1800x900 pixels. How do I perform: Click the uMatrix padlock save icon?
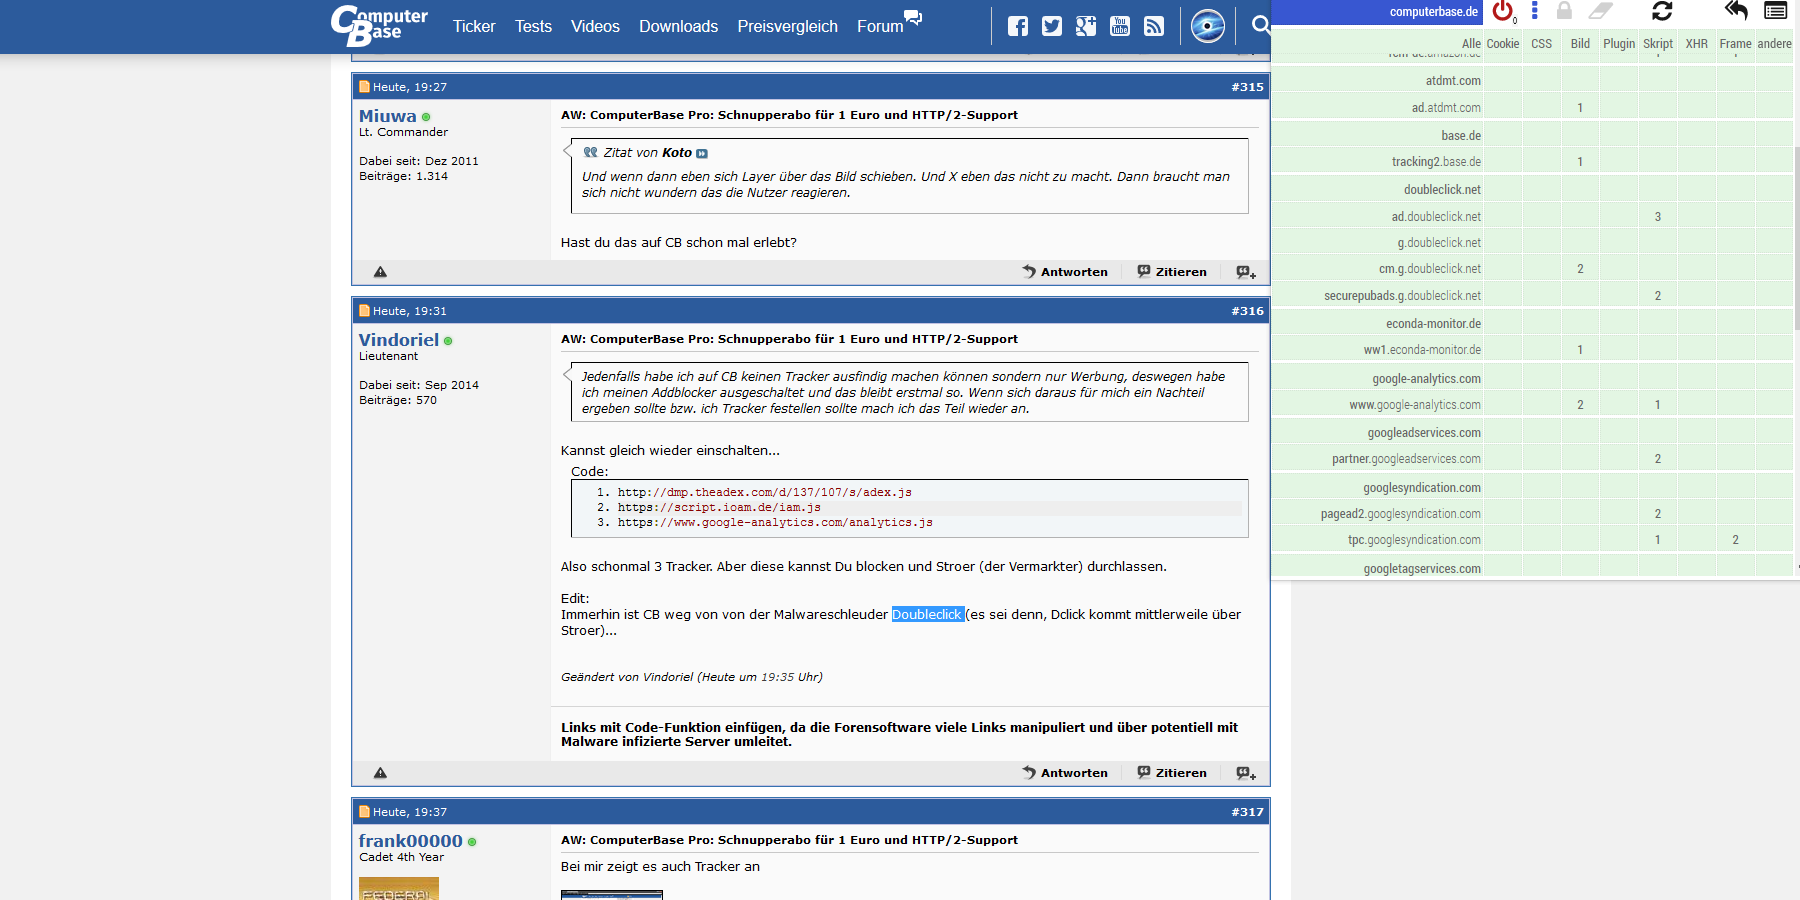coord(1565,11)
